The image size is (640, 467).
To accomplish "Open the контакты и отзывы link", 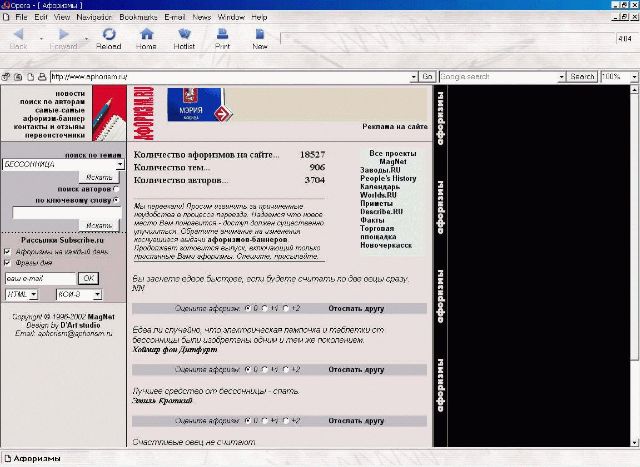I will 49,127.
